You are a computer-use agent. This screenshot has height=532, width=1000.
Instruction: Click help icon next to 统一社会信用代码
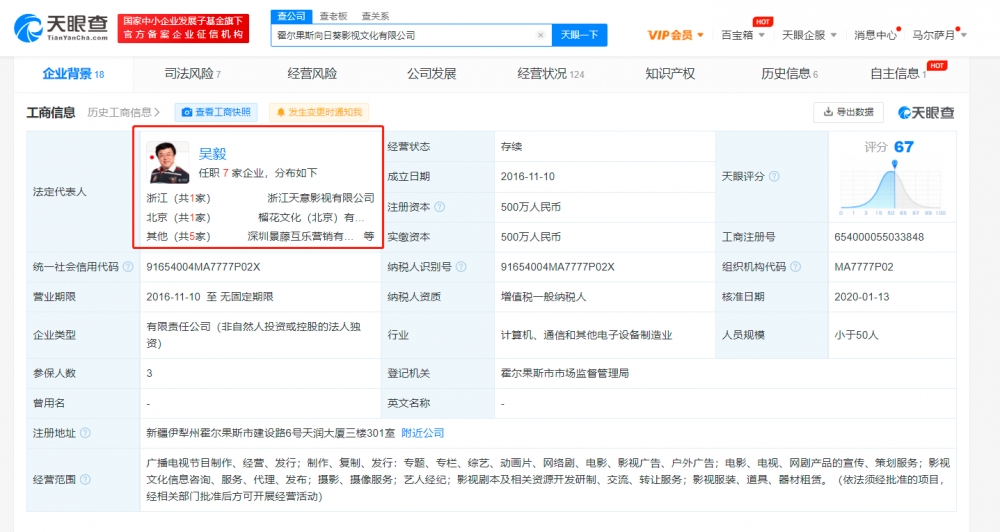128,267
